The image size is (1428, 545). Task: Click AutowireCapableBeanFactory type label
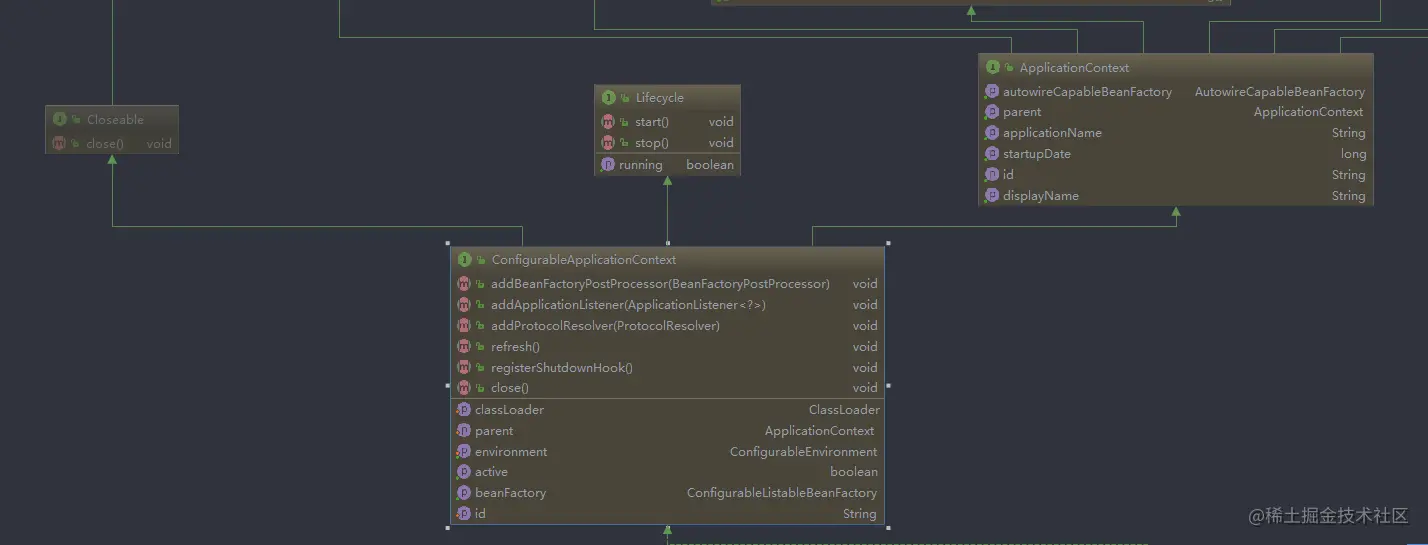pos(1280,92)
